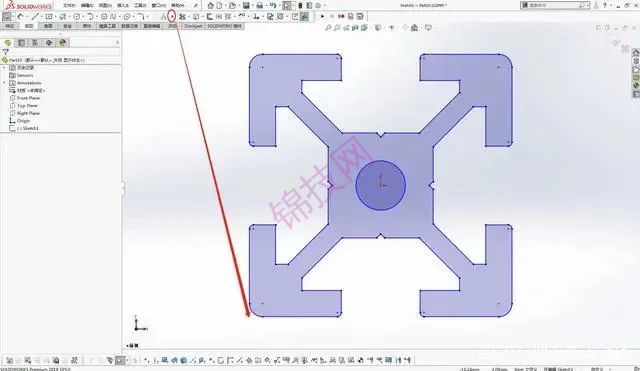Select the Convert Entities tool
The image size is (640, 371).
(196, 16)
